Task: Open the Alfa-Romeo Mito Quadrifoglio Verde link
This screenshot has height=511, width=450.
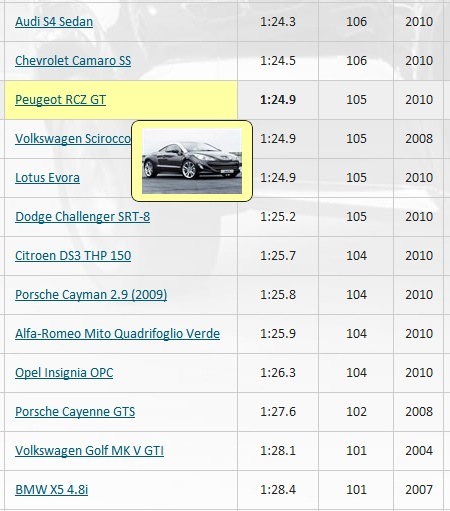Action: 117,334
